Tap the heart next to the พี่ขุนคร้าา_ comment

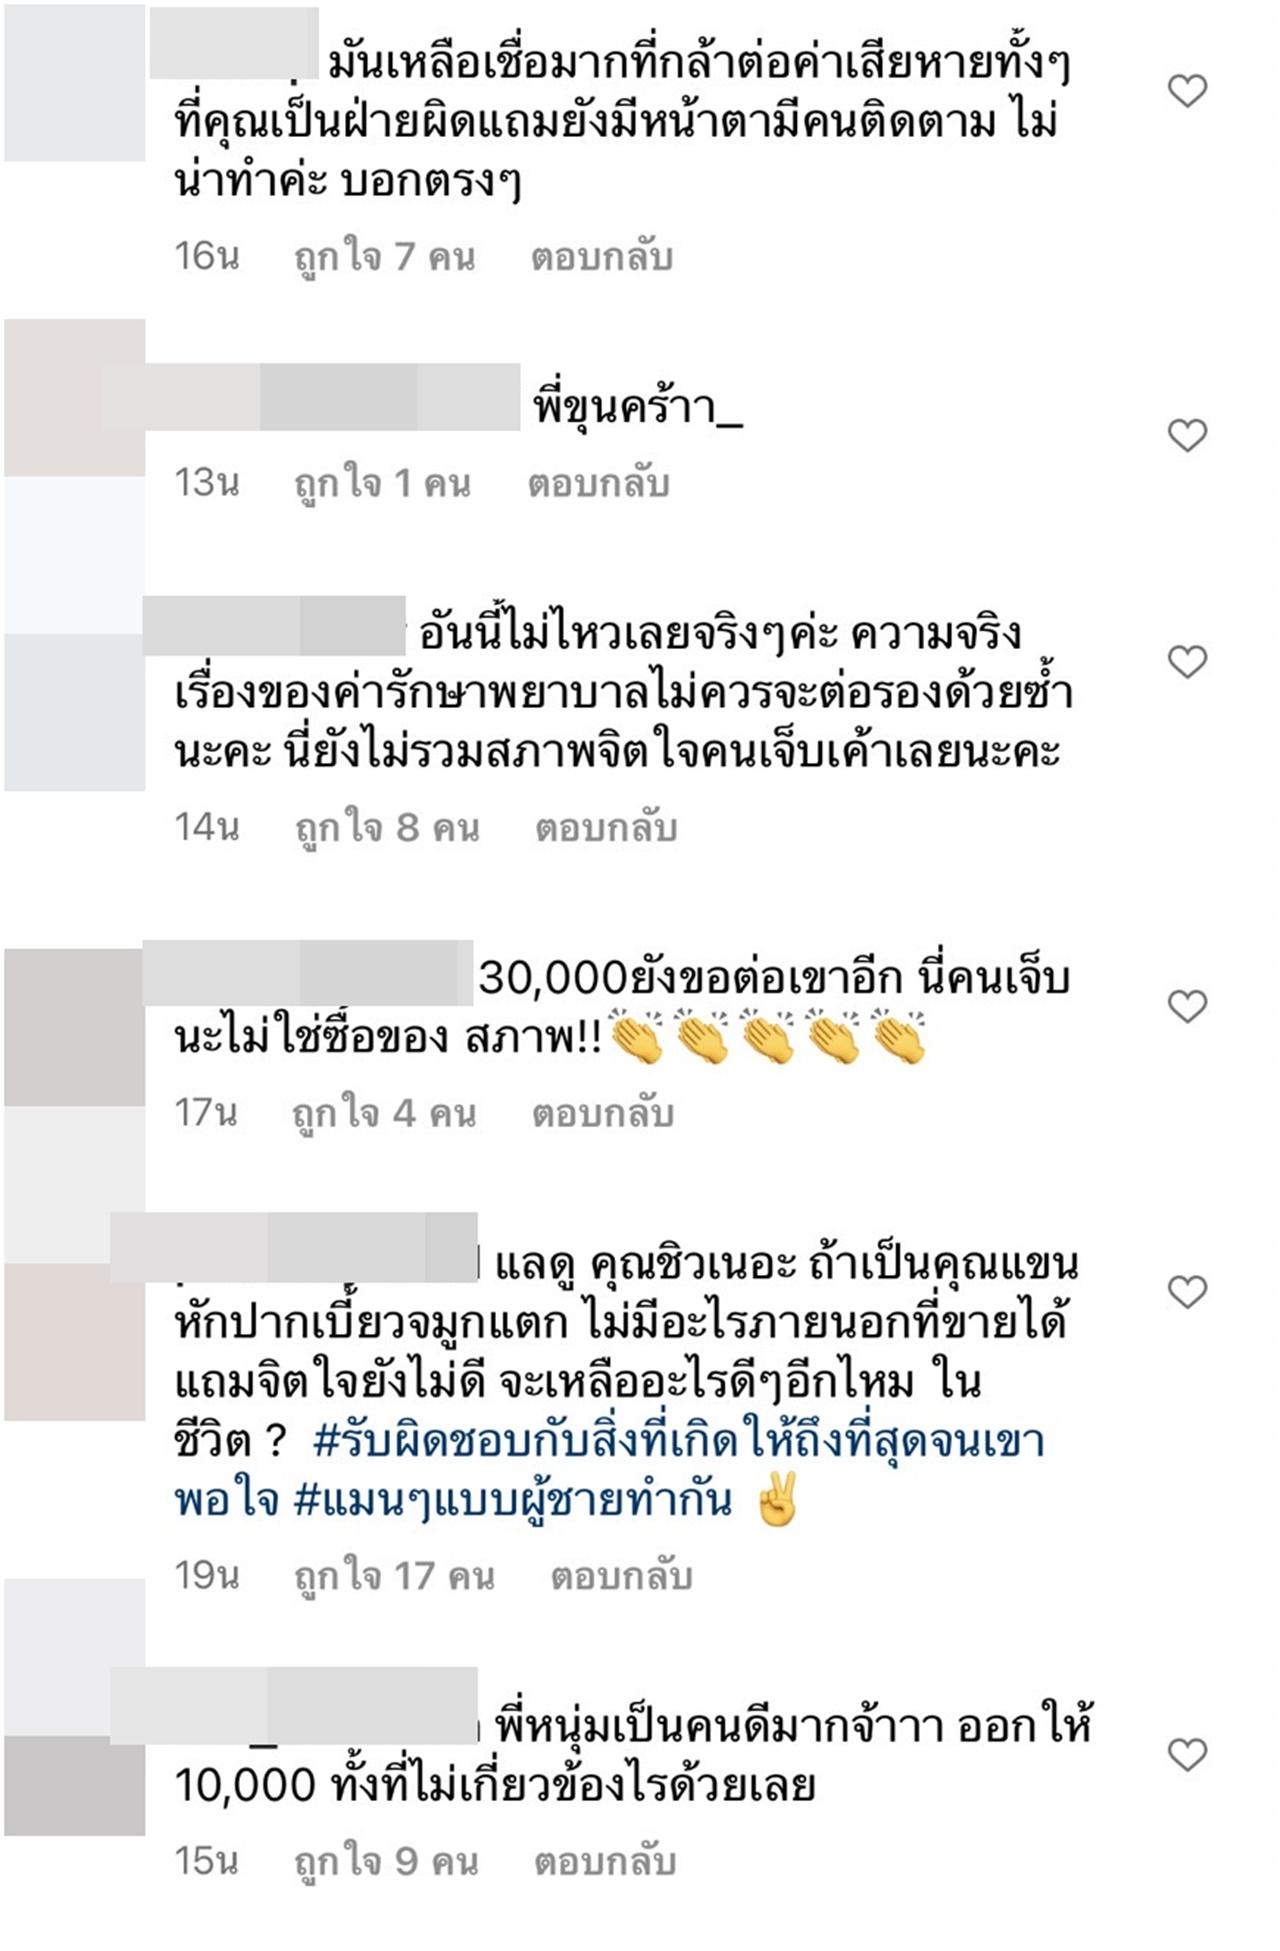[1187, 435]
